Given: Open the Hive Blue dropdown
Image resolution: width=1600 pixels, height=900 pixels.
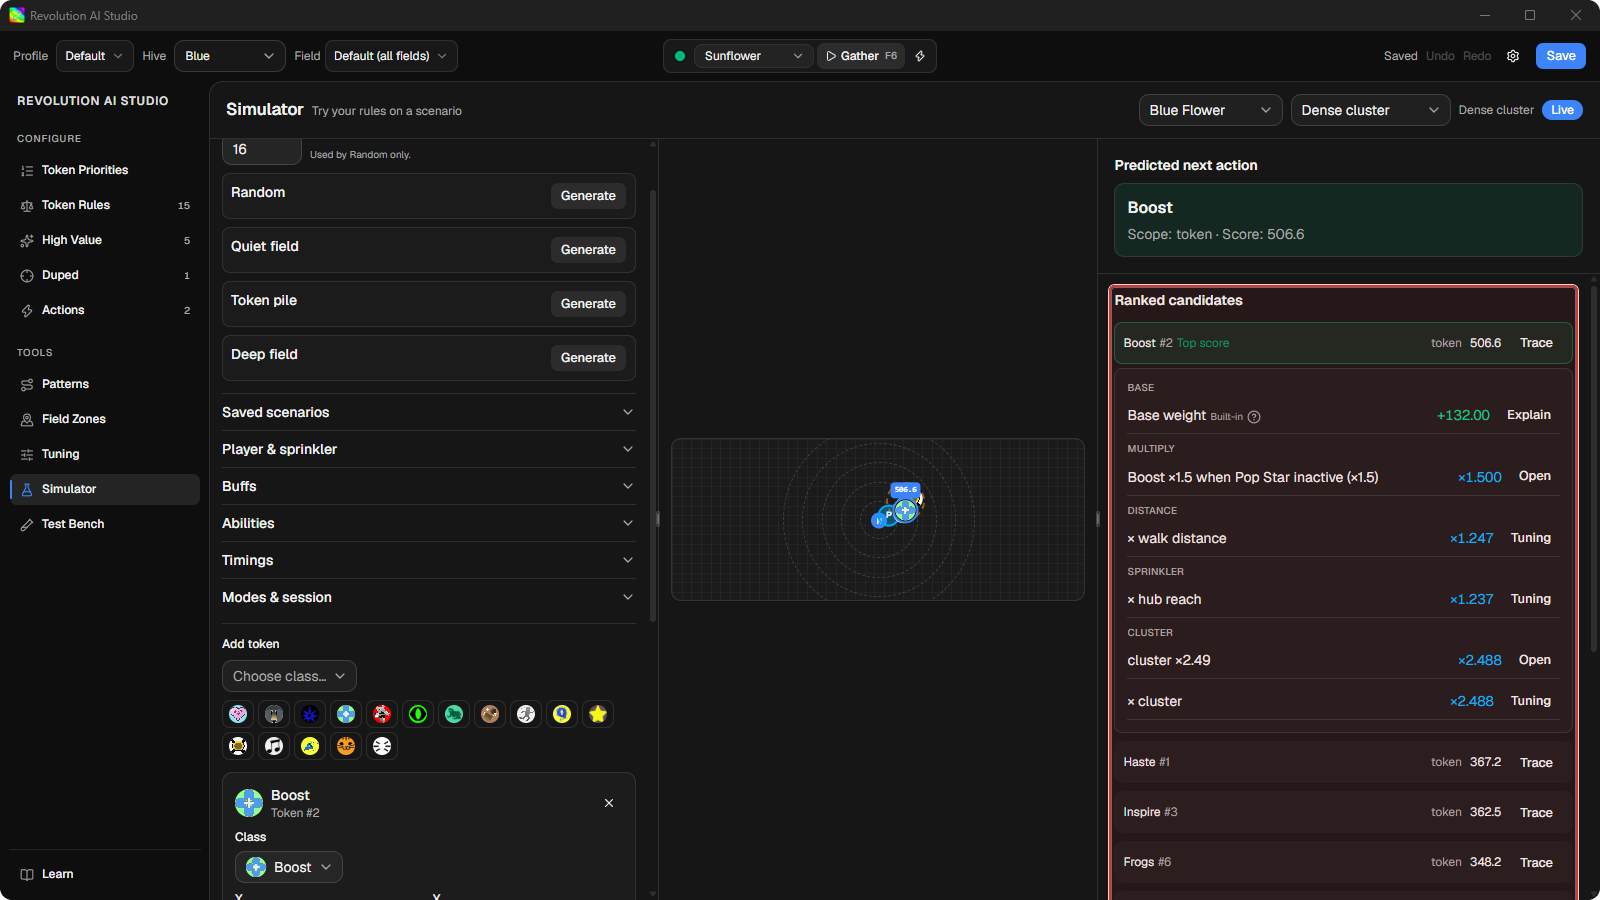Looking at the screenshot, I should 229,56.
